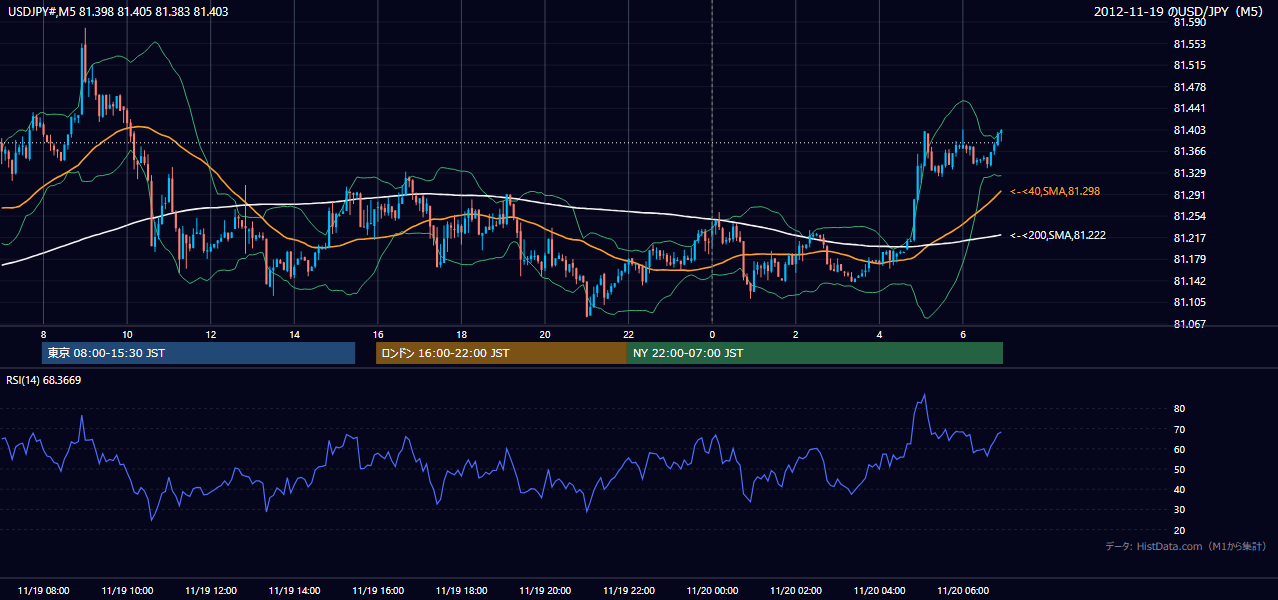The image size is (1278, 600).
Task: Click RSI scale value 70
Action: tap(1179, 429)
